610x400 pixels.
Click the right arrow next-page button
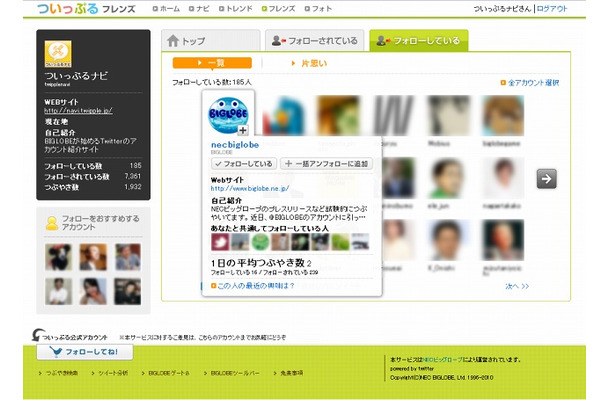pos(547,179)
